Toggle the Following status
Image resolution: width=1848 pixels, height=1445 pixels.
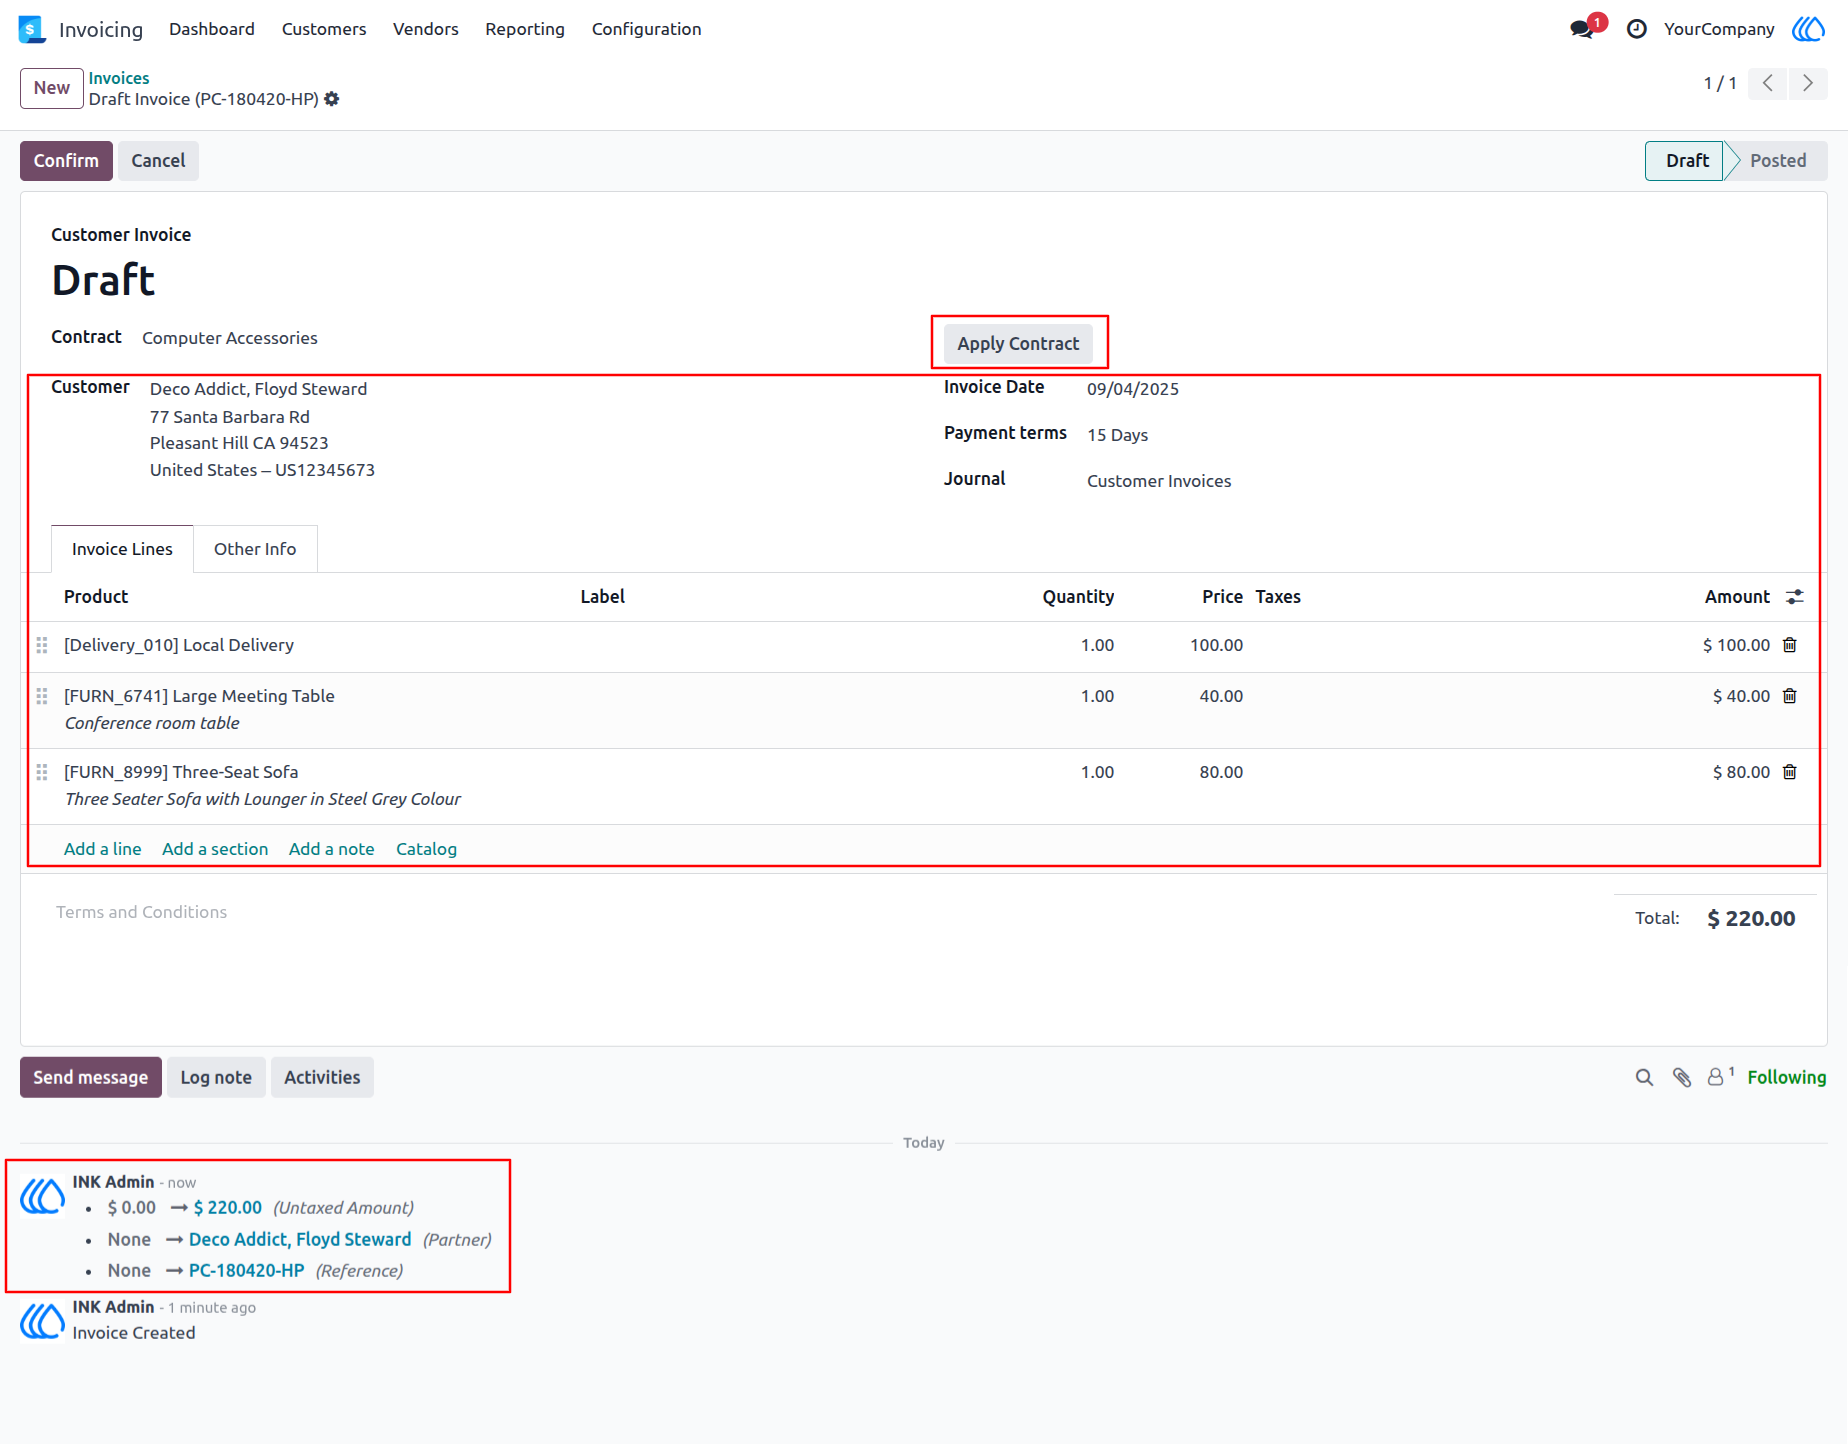pyautogui.click(x=1787, y=1077)
